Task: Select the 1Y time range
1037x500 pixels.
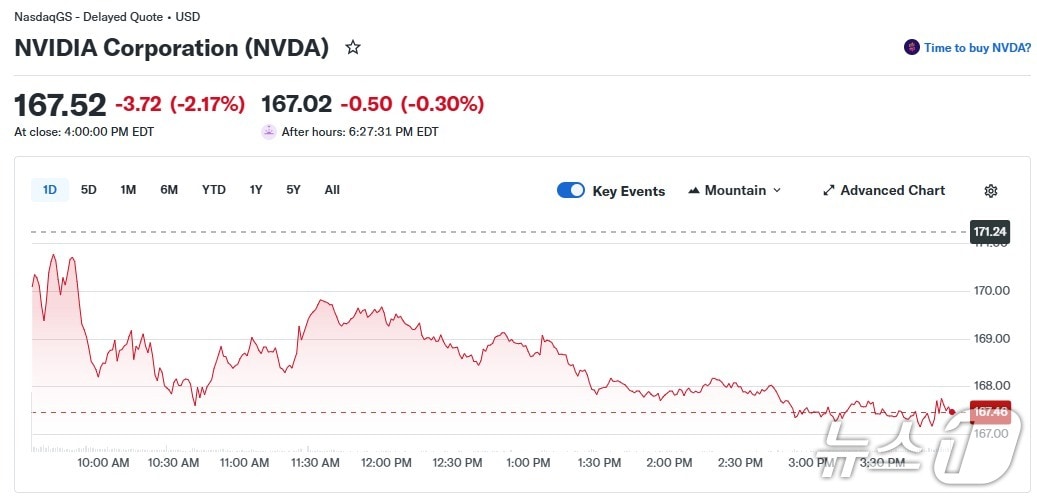Action: (x=256, y=190)
